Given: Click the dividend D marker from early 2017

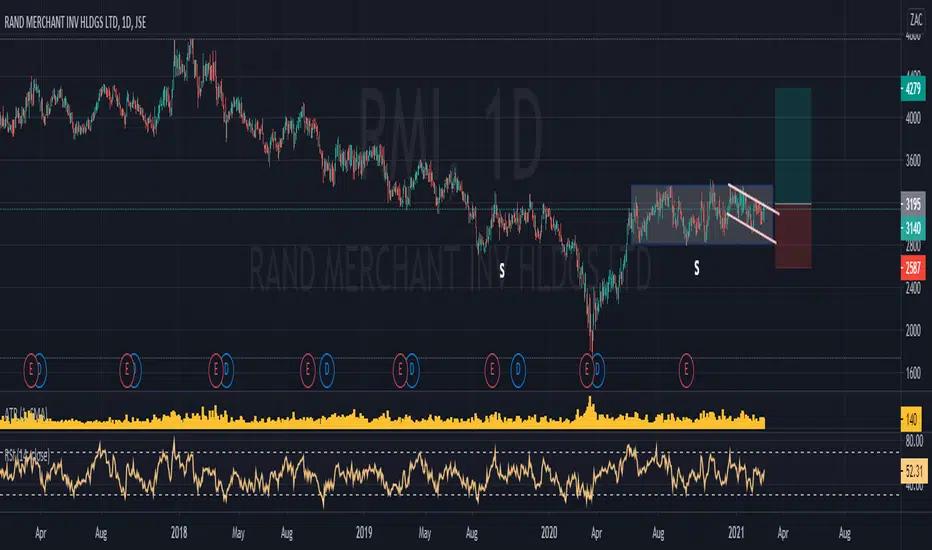Looking at the screenshot, I should [x=40, y=370].
